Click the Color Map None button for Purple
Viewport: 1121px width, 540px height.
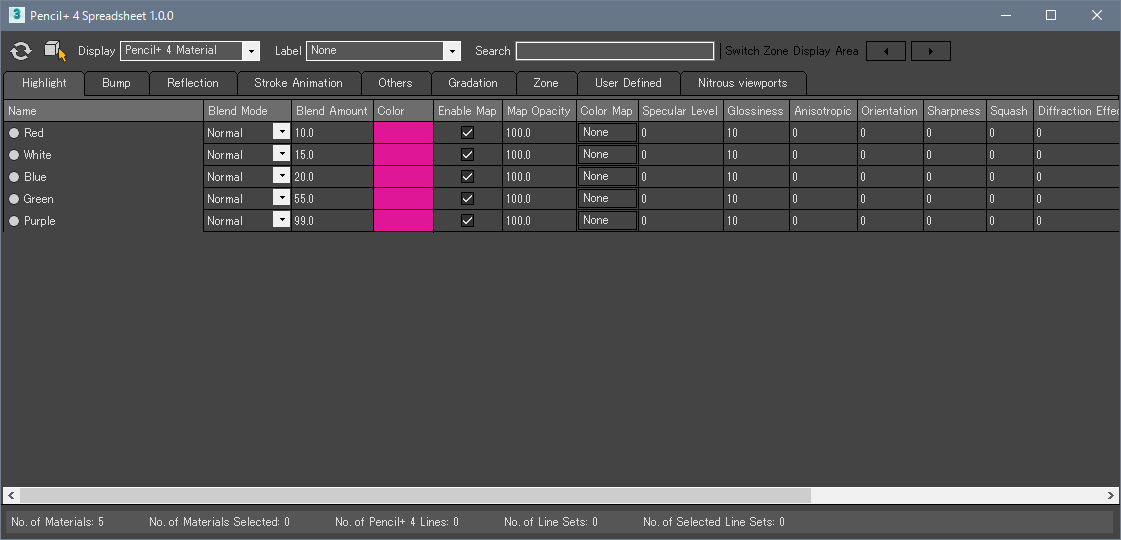pos(607,221)
